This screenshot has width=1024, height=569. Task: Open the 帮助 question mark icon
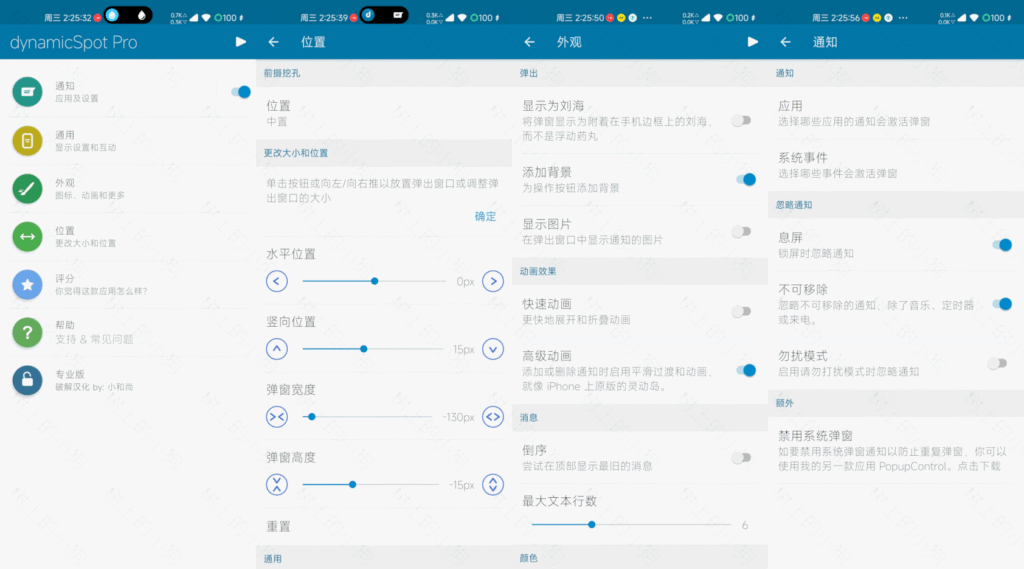(x=27, y=332)
